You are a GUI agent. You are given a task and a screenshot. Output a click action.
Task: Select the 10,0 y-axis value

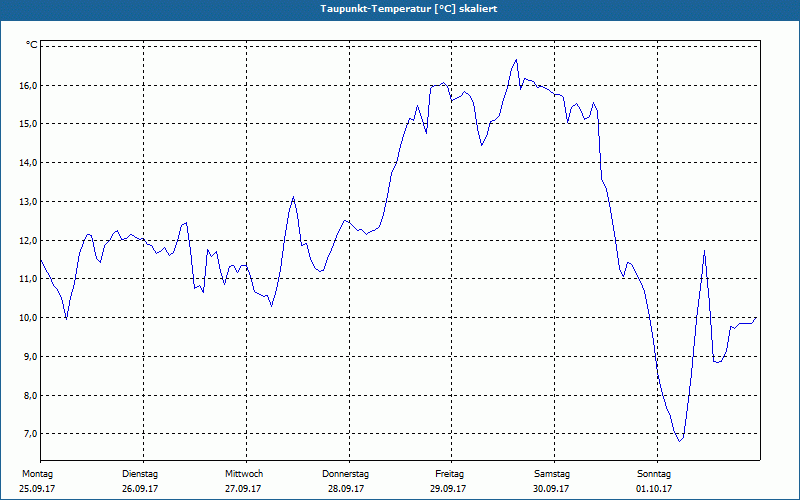tap(29, 318)
